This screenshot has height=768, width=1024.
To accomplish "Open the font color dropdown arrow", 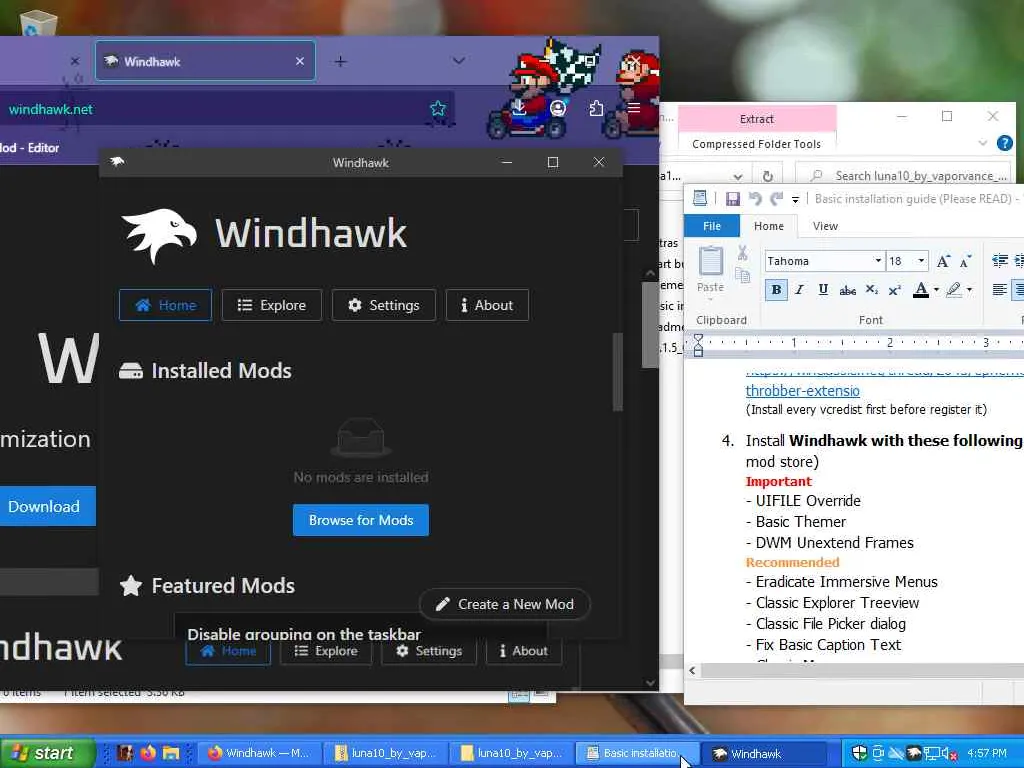I will [x=936, y=290].
